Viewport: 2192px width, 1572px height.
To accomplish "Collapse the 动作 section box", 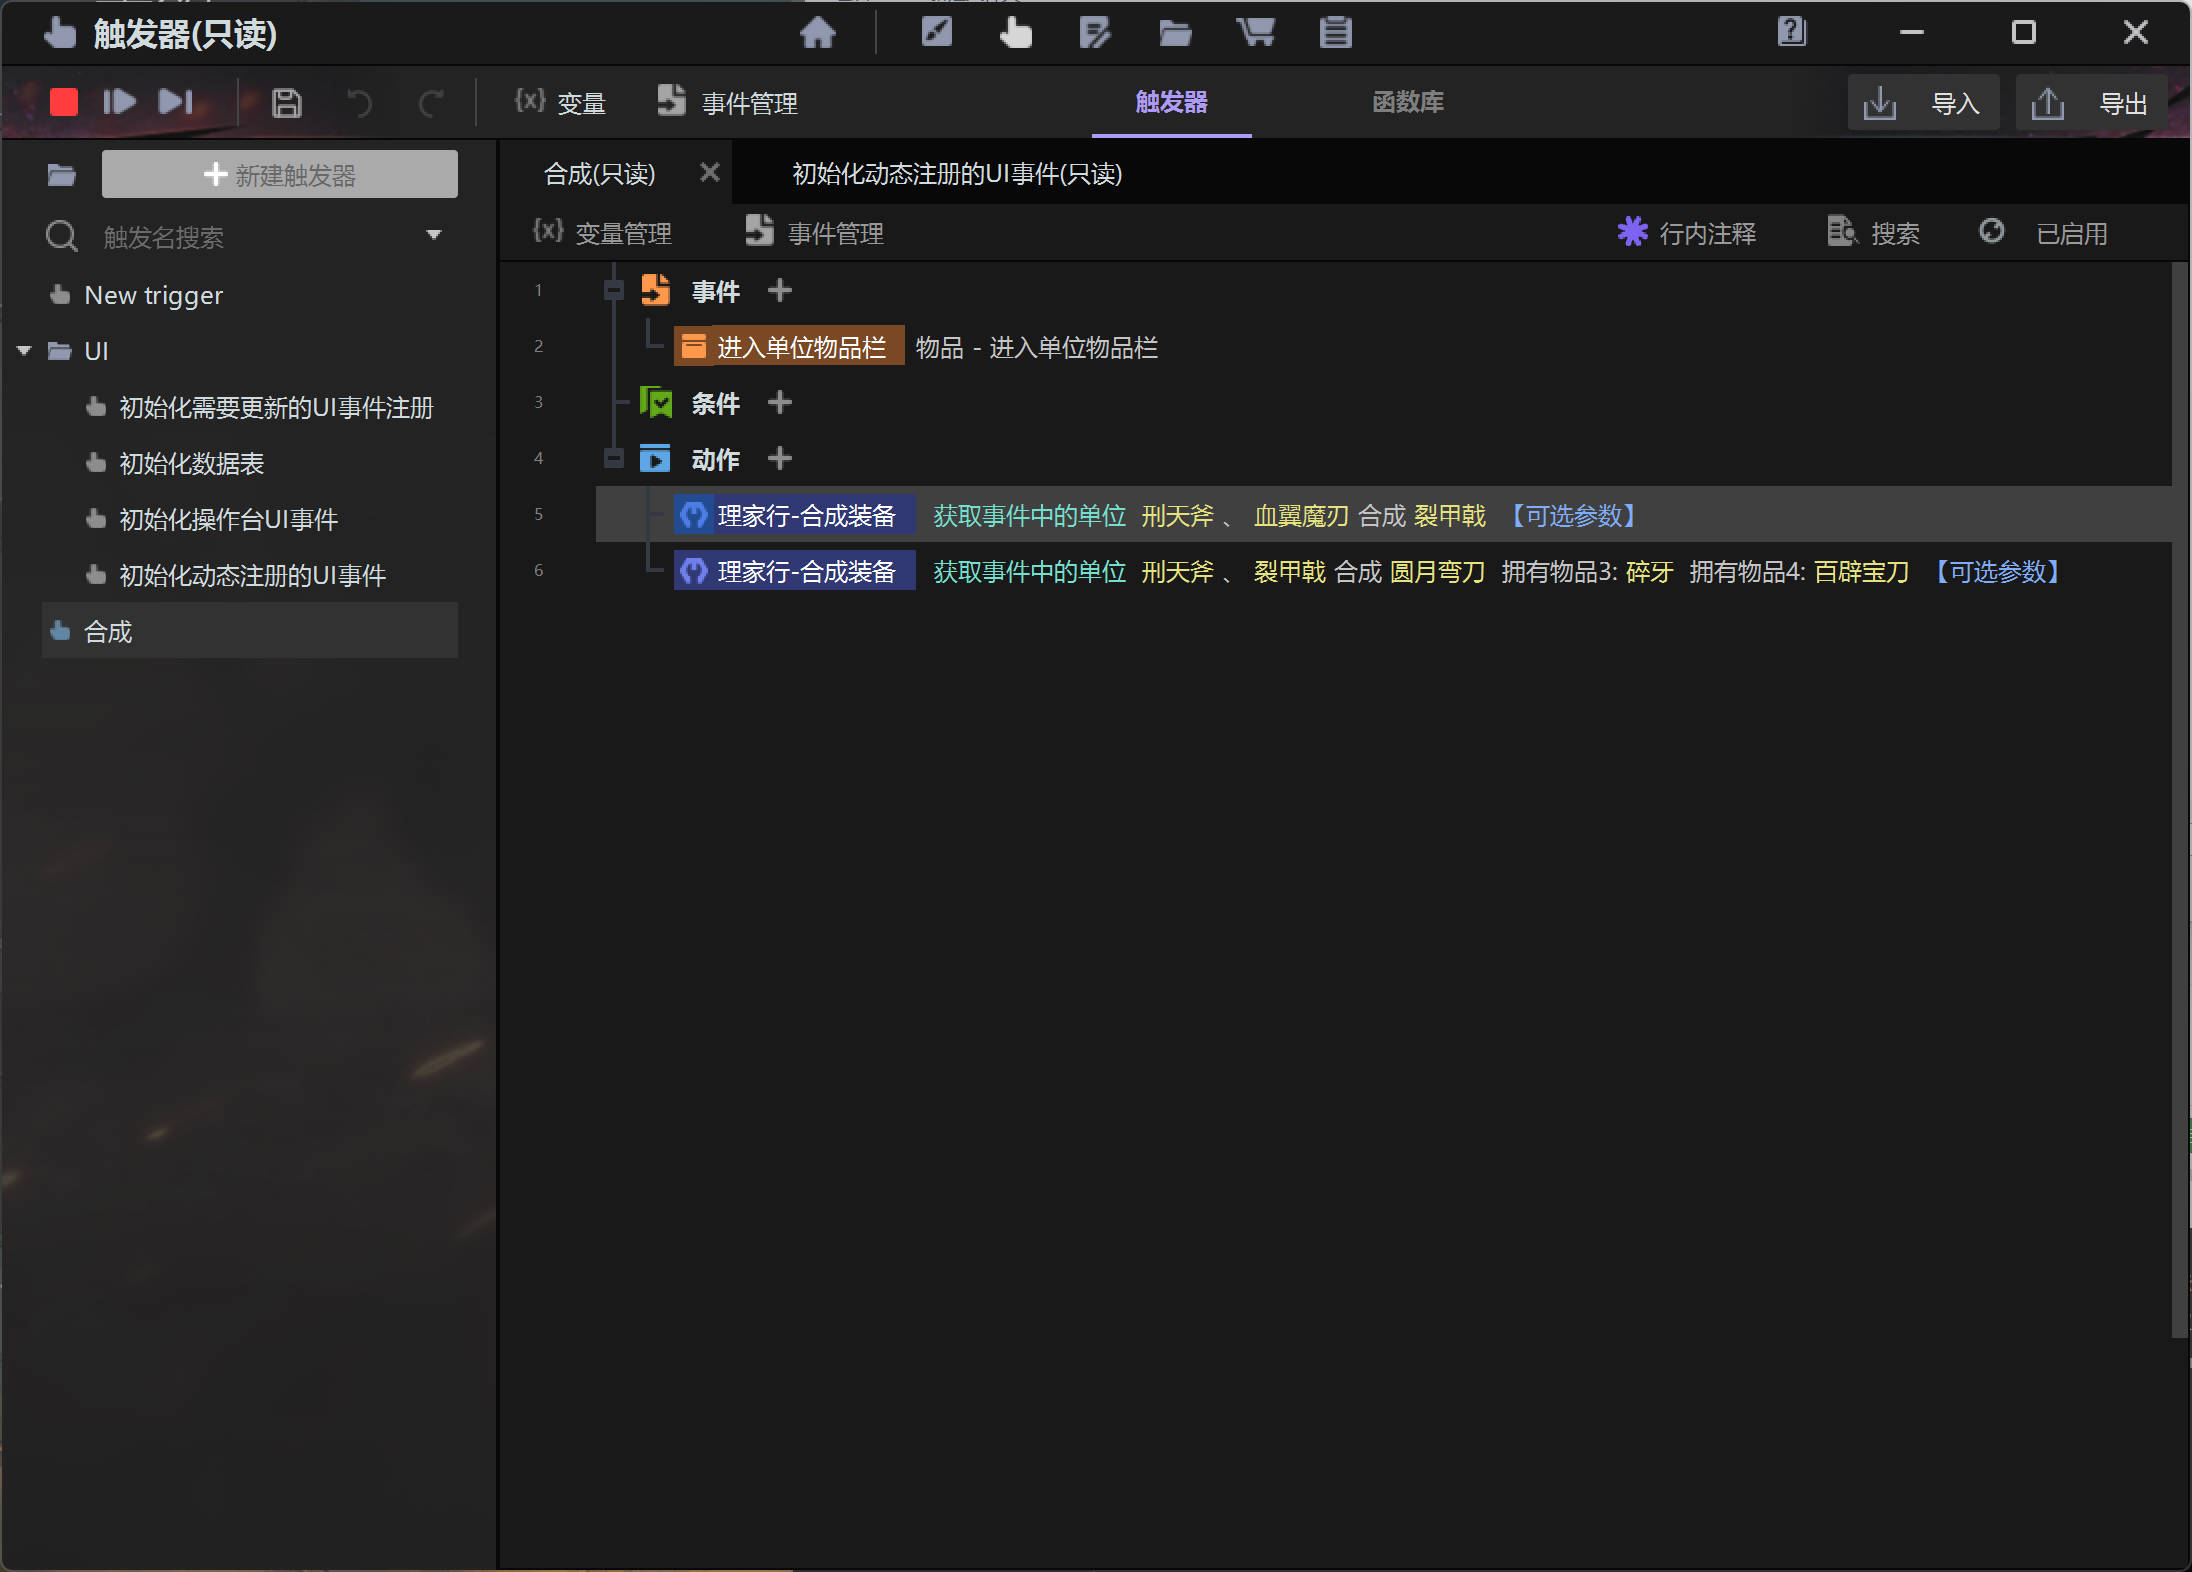I will tap(614, 459).
